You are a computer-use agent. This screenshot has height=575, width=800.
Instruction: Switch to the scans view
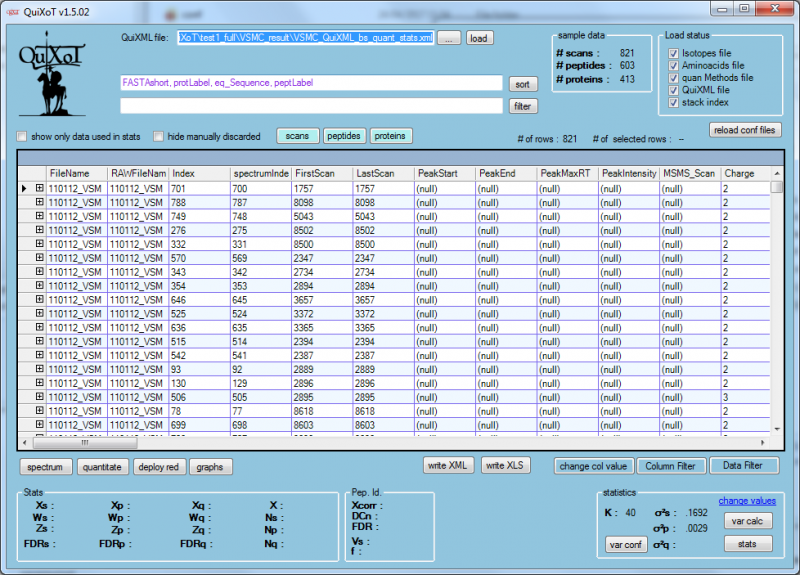pyautogui.click(x=297, y=136)
